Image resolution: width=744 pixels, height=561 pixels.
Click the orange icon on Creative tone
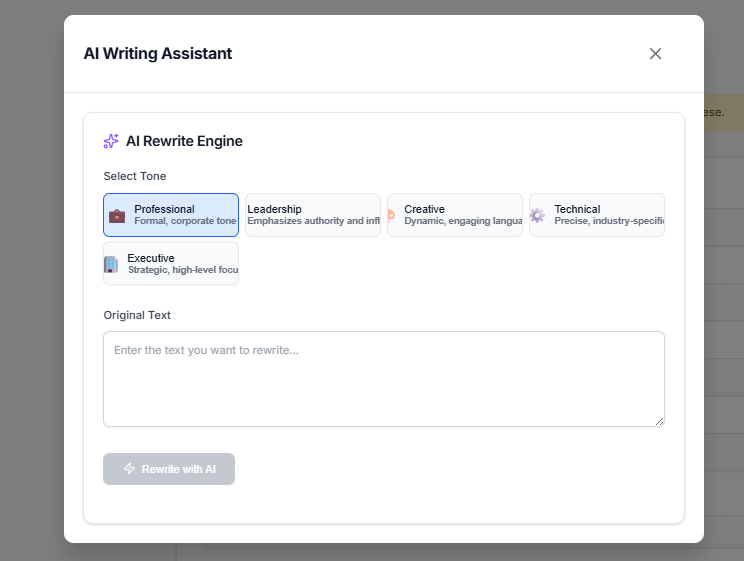point(391,215)
